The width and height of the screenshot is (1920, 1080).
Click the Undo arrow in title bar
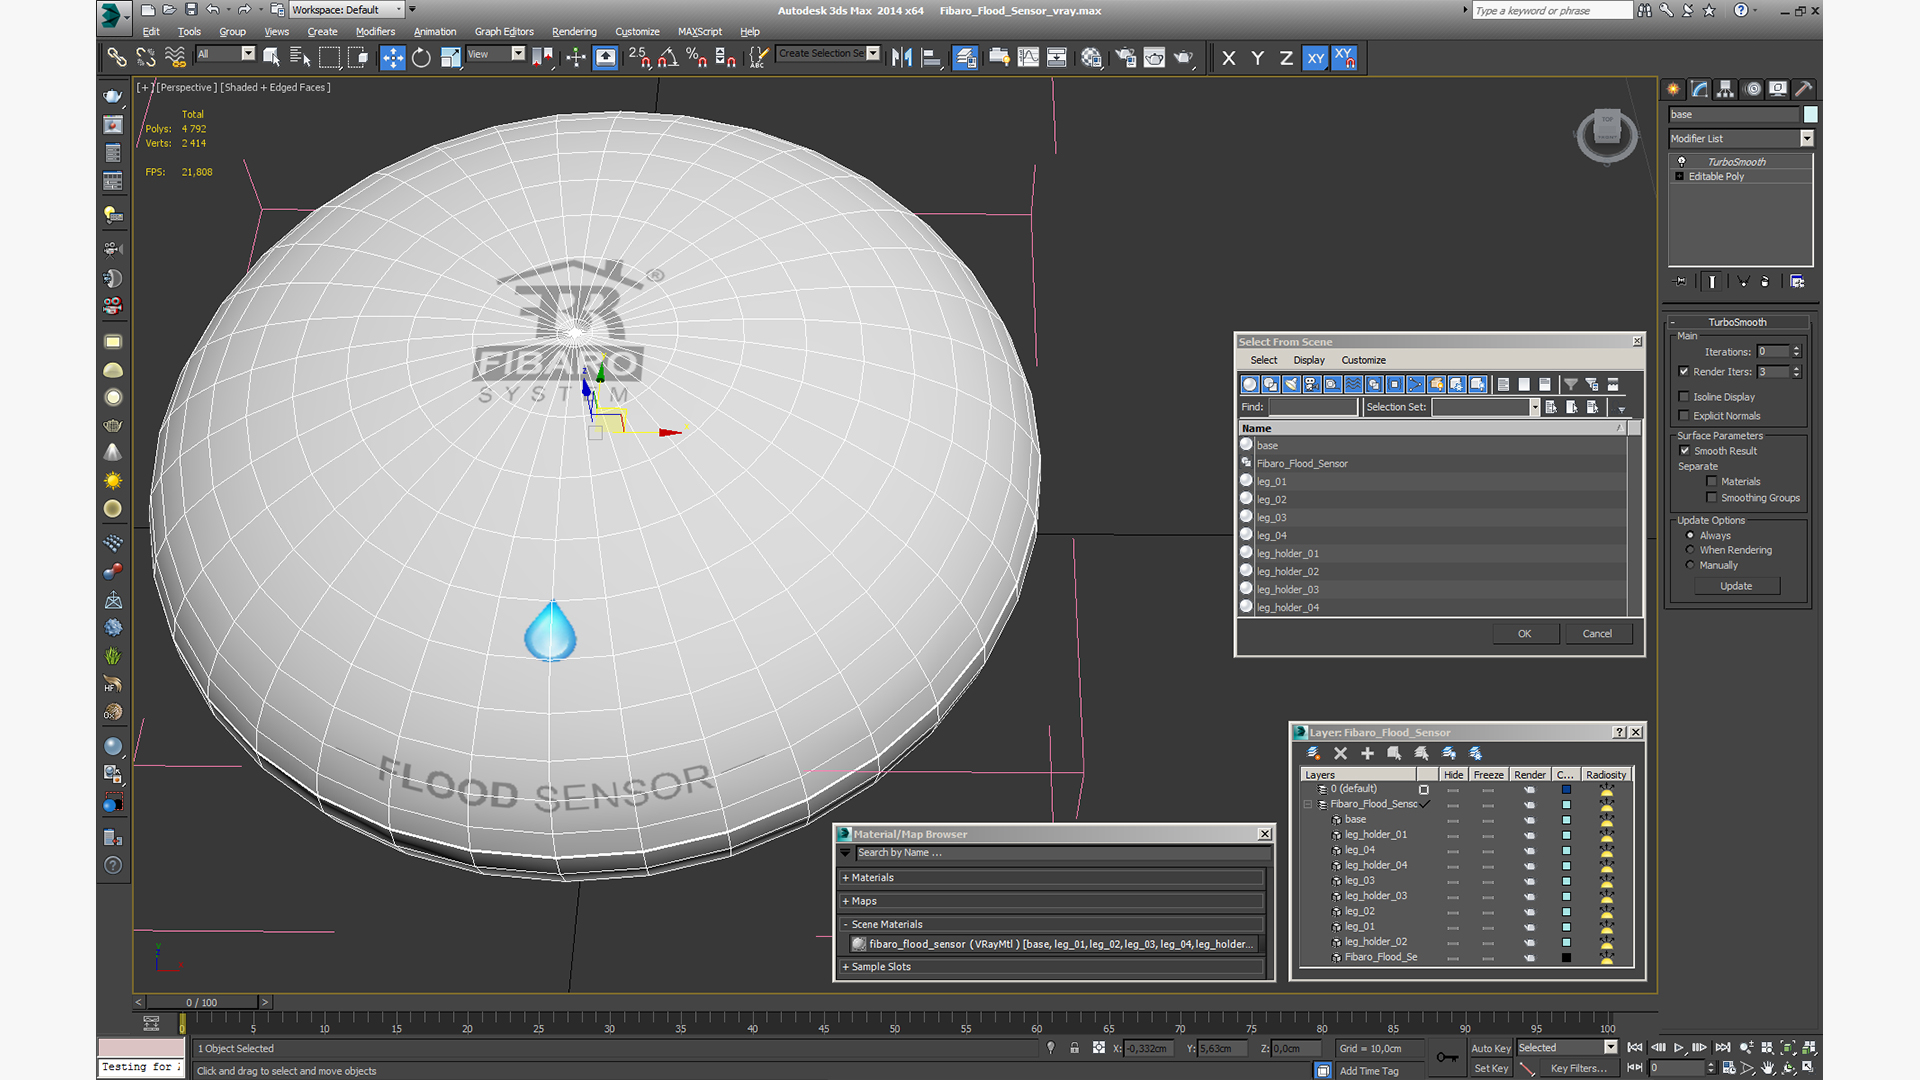click(213, 10)
